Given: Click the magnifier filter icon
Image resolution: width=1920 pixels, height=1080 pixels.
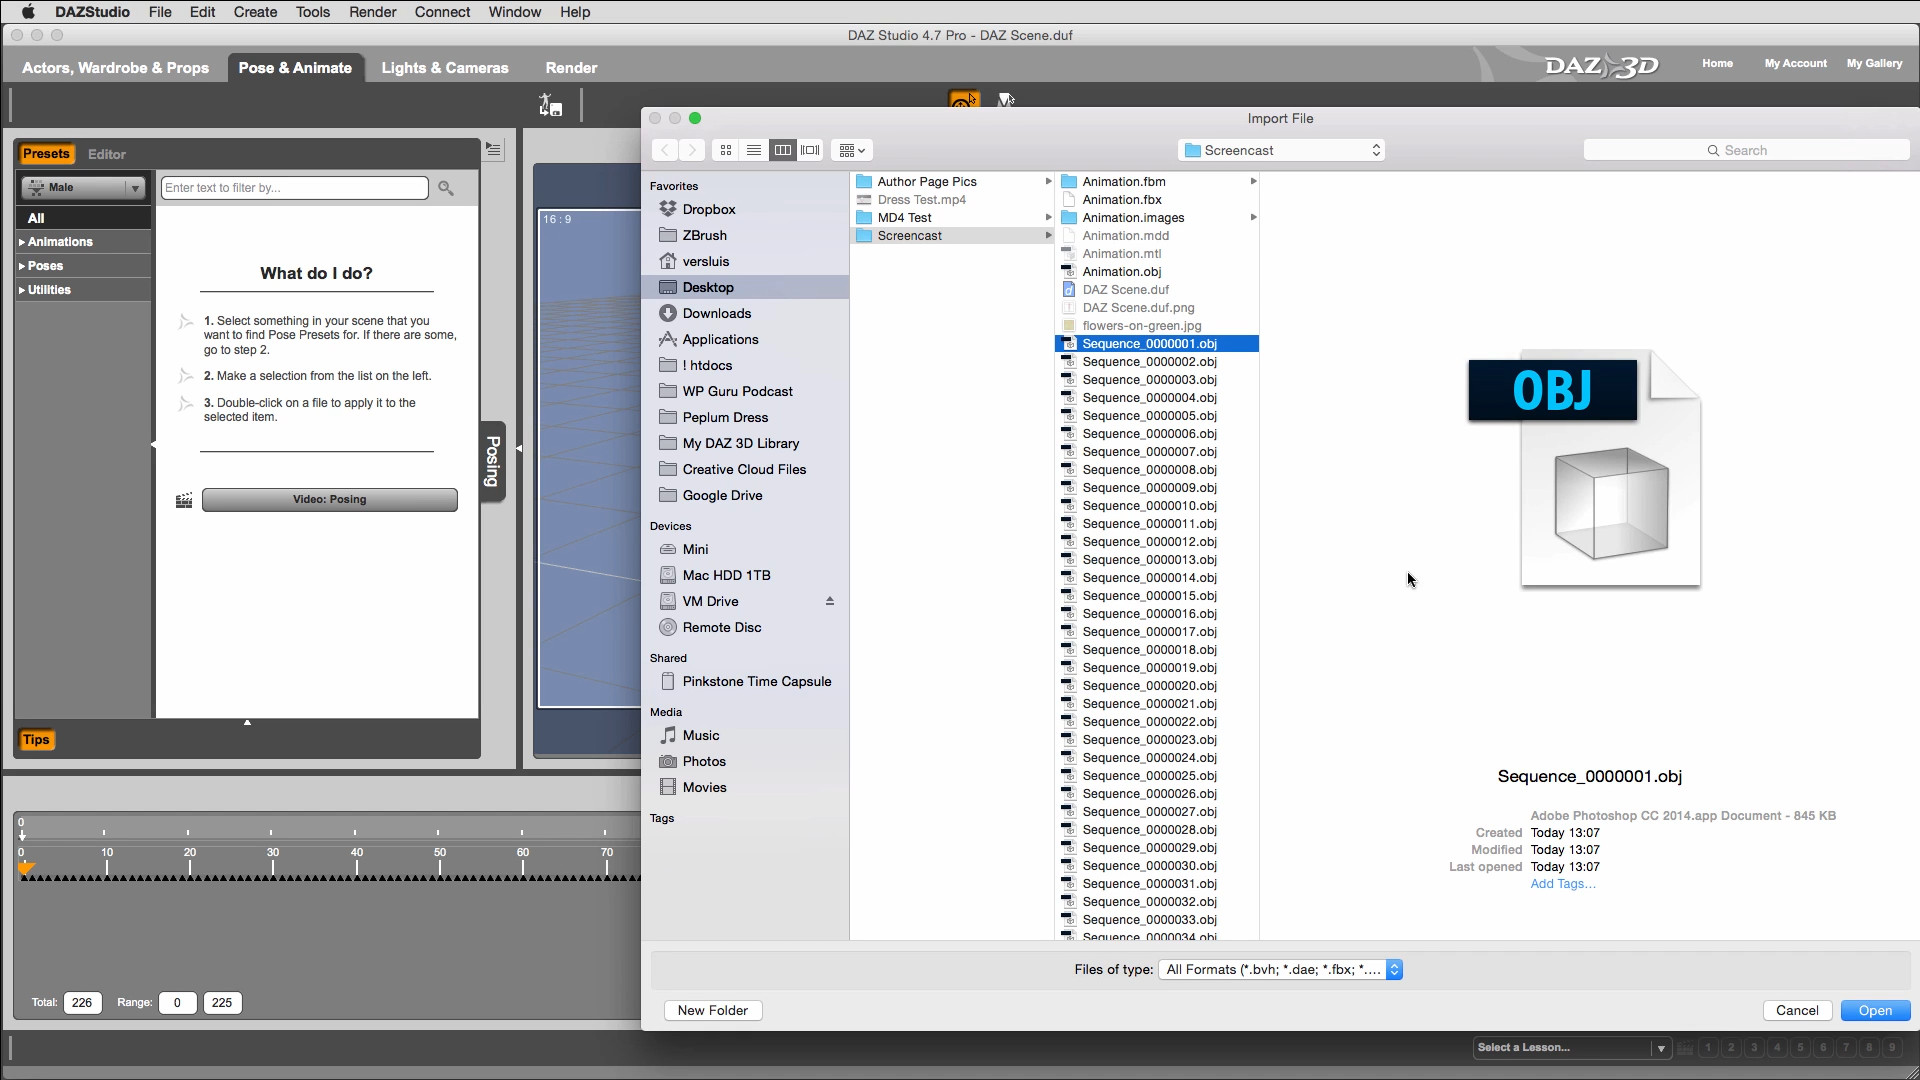Looking at the screenshot, I should point(446,188).
